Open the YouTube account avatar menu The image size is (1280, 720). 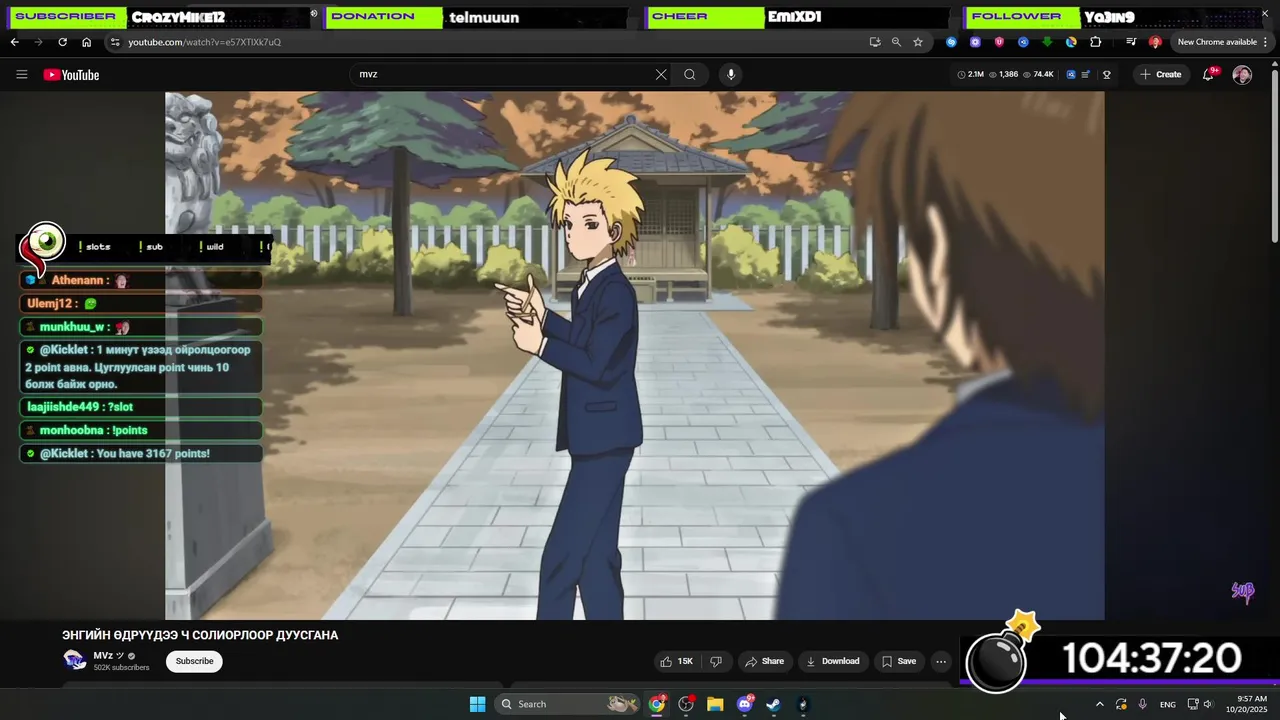1242,74
